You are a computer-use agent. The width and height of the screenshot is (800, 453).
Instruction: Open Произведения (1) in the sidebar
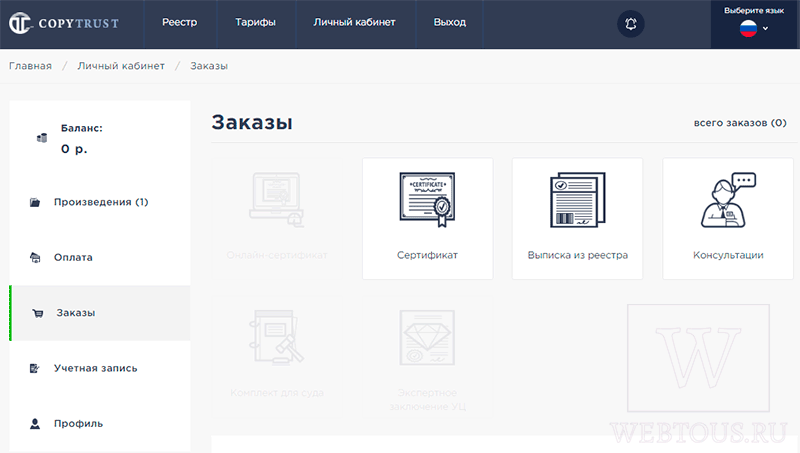[x=101, y=202]
